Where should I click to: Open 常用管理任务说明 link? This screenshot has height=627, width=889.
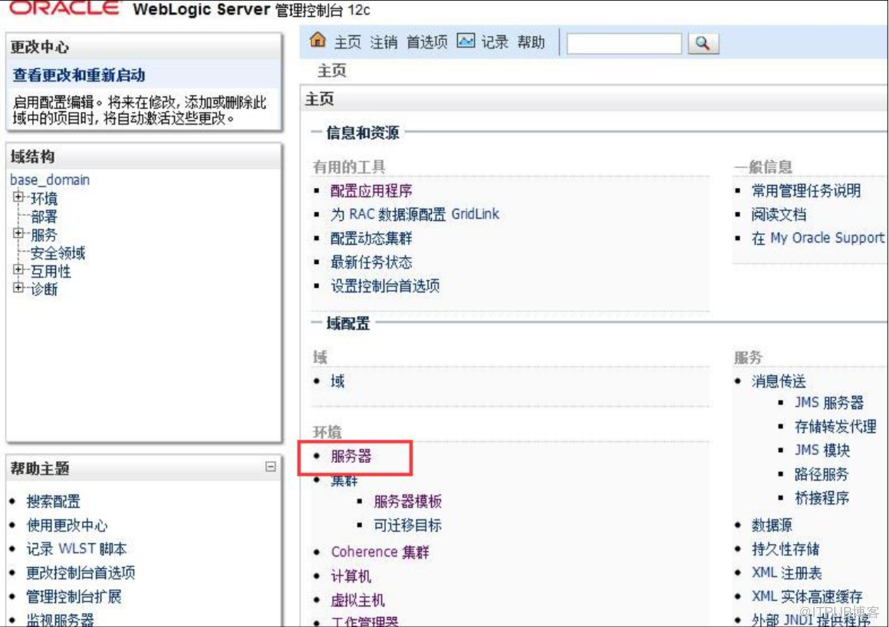point(806,190)
